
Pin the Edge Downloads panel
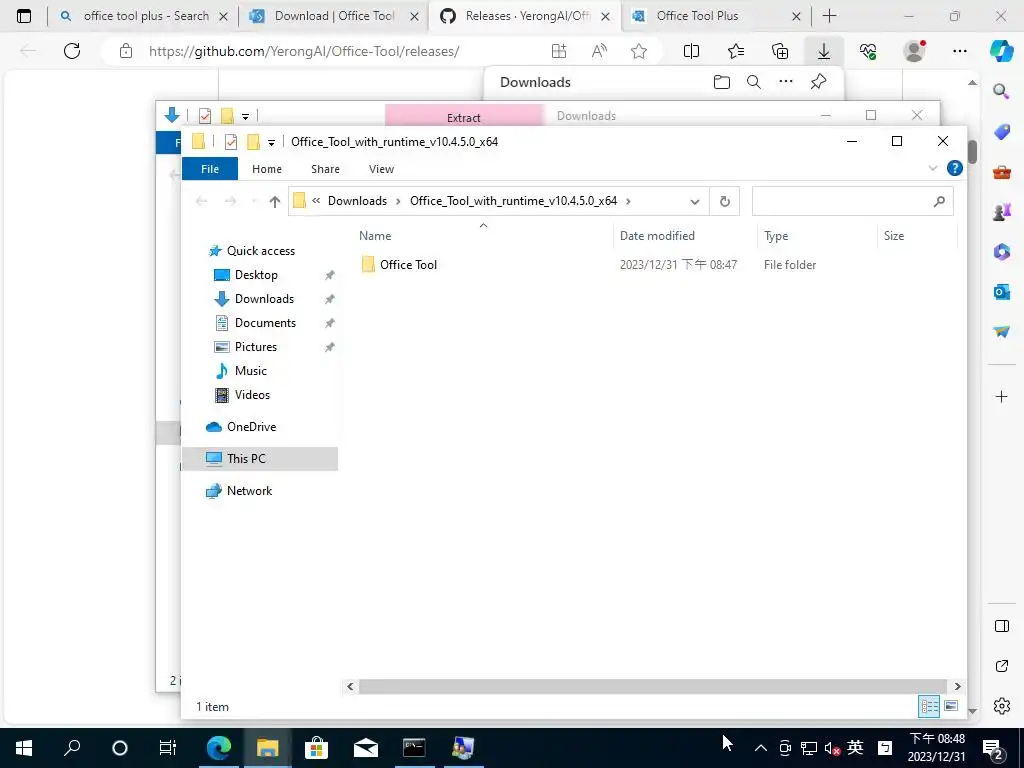click(x=818, y=82)
